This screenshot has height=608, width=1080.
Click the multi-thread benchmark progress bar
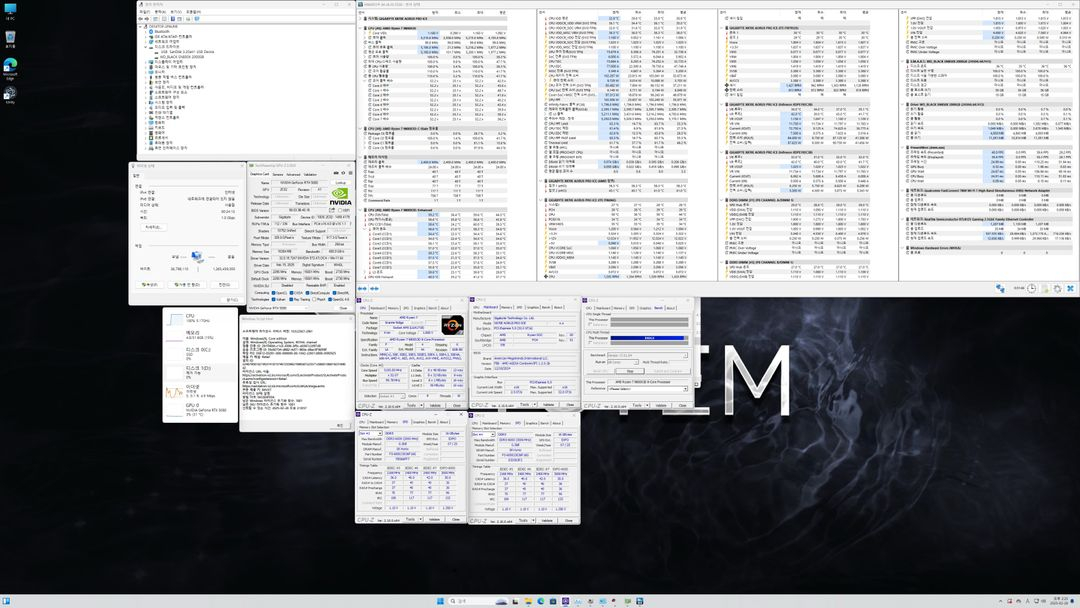648,337
